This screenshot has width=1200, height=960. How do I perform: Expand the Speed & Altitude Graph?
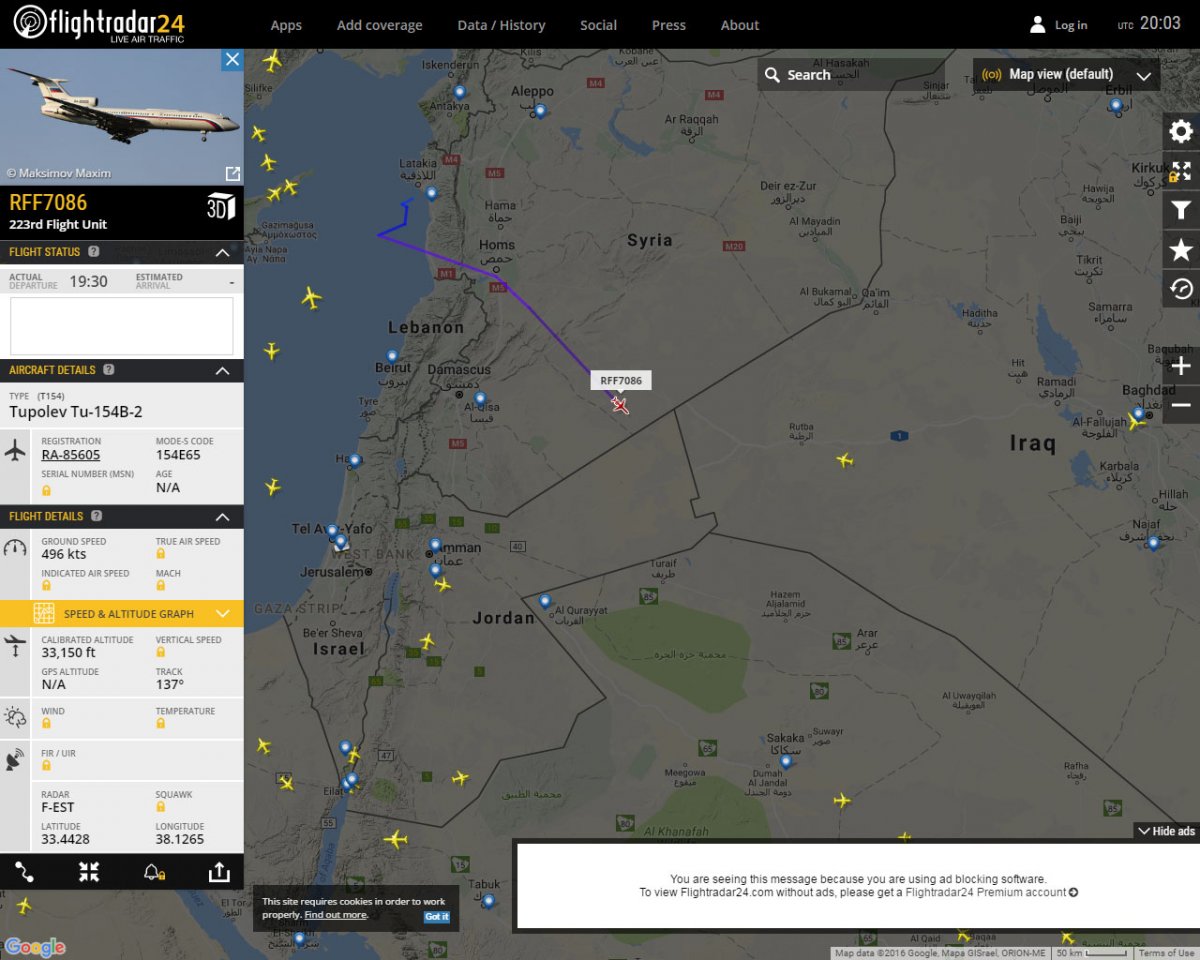point(122,613)
